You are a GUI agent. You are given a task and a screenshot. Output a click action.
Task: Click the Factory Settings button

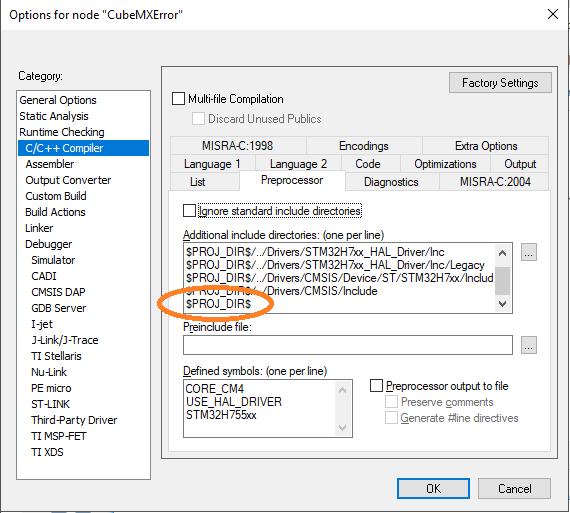click(x=500, y=83)
